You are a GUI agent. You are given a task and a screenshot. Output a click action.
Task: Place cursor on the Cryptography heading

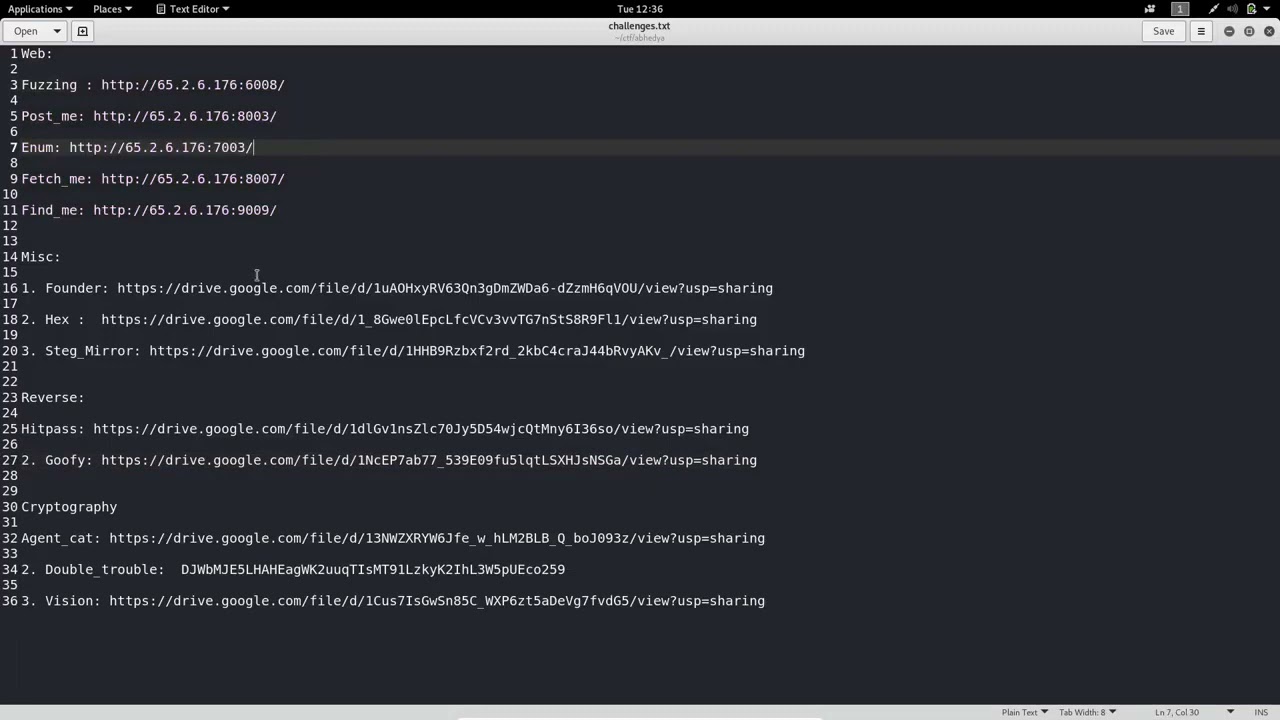[x=69, y=507]
